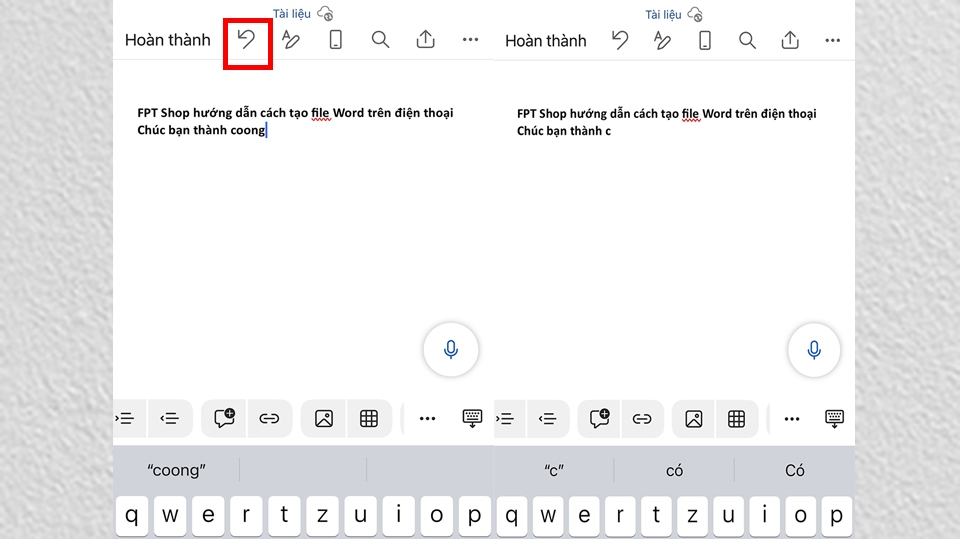Image resolution: width=960 pixels, height=539 pixels.
Task: Tap the share icon in the right screen
Action: click(x=790, y=40)
